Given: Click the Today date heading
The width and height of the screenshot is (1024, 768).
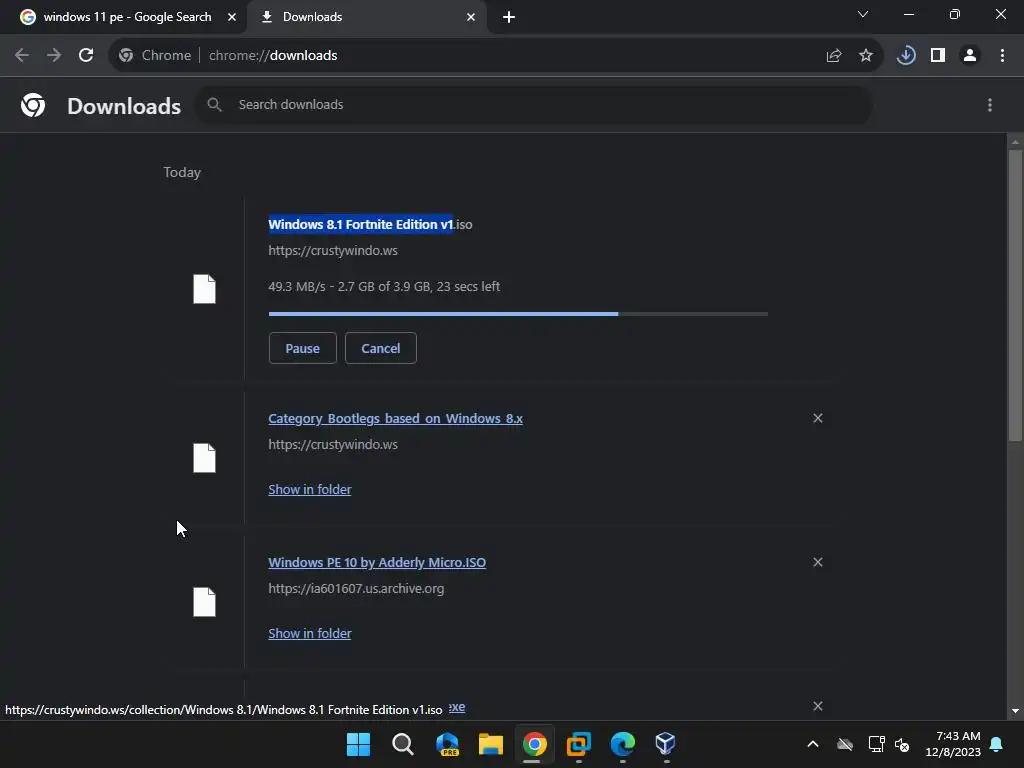Looking at the screenshot, I should point(182,172).
